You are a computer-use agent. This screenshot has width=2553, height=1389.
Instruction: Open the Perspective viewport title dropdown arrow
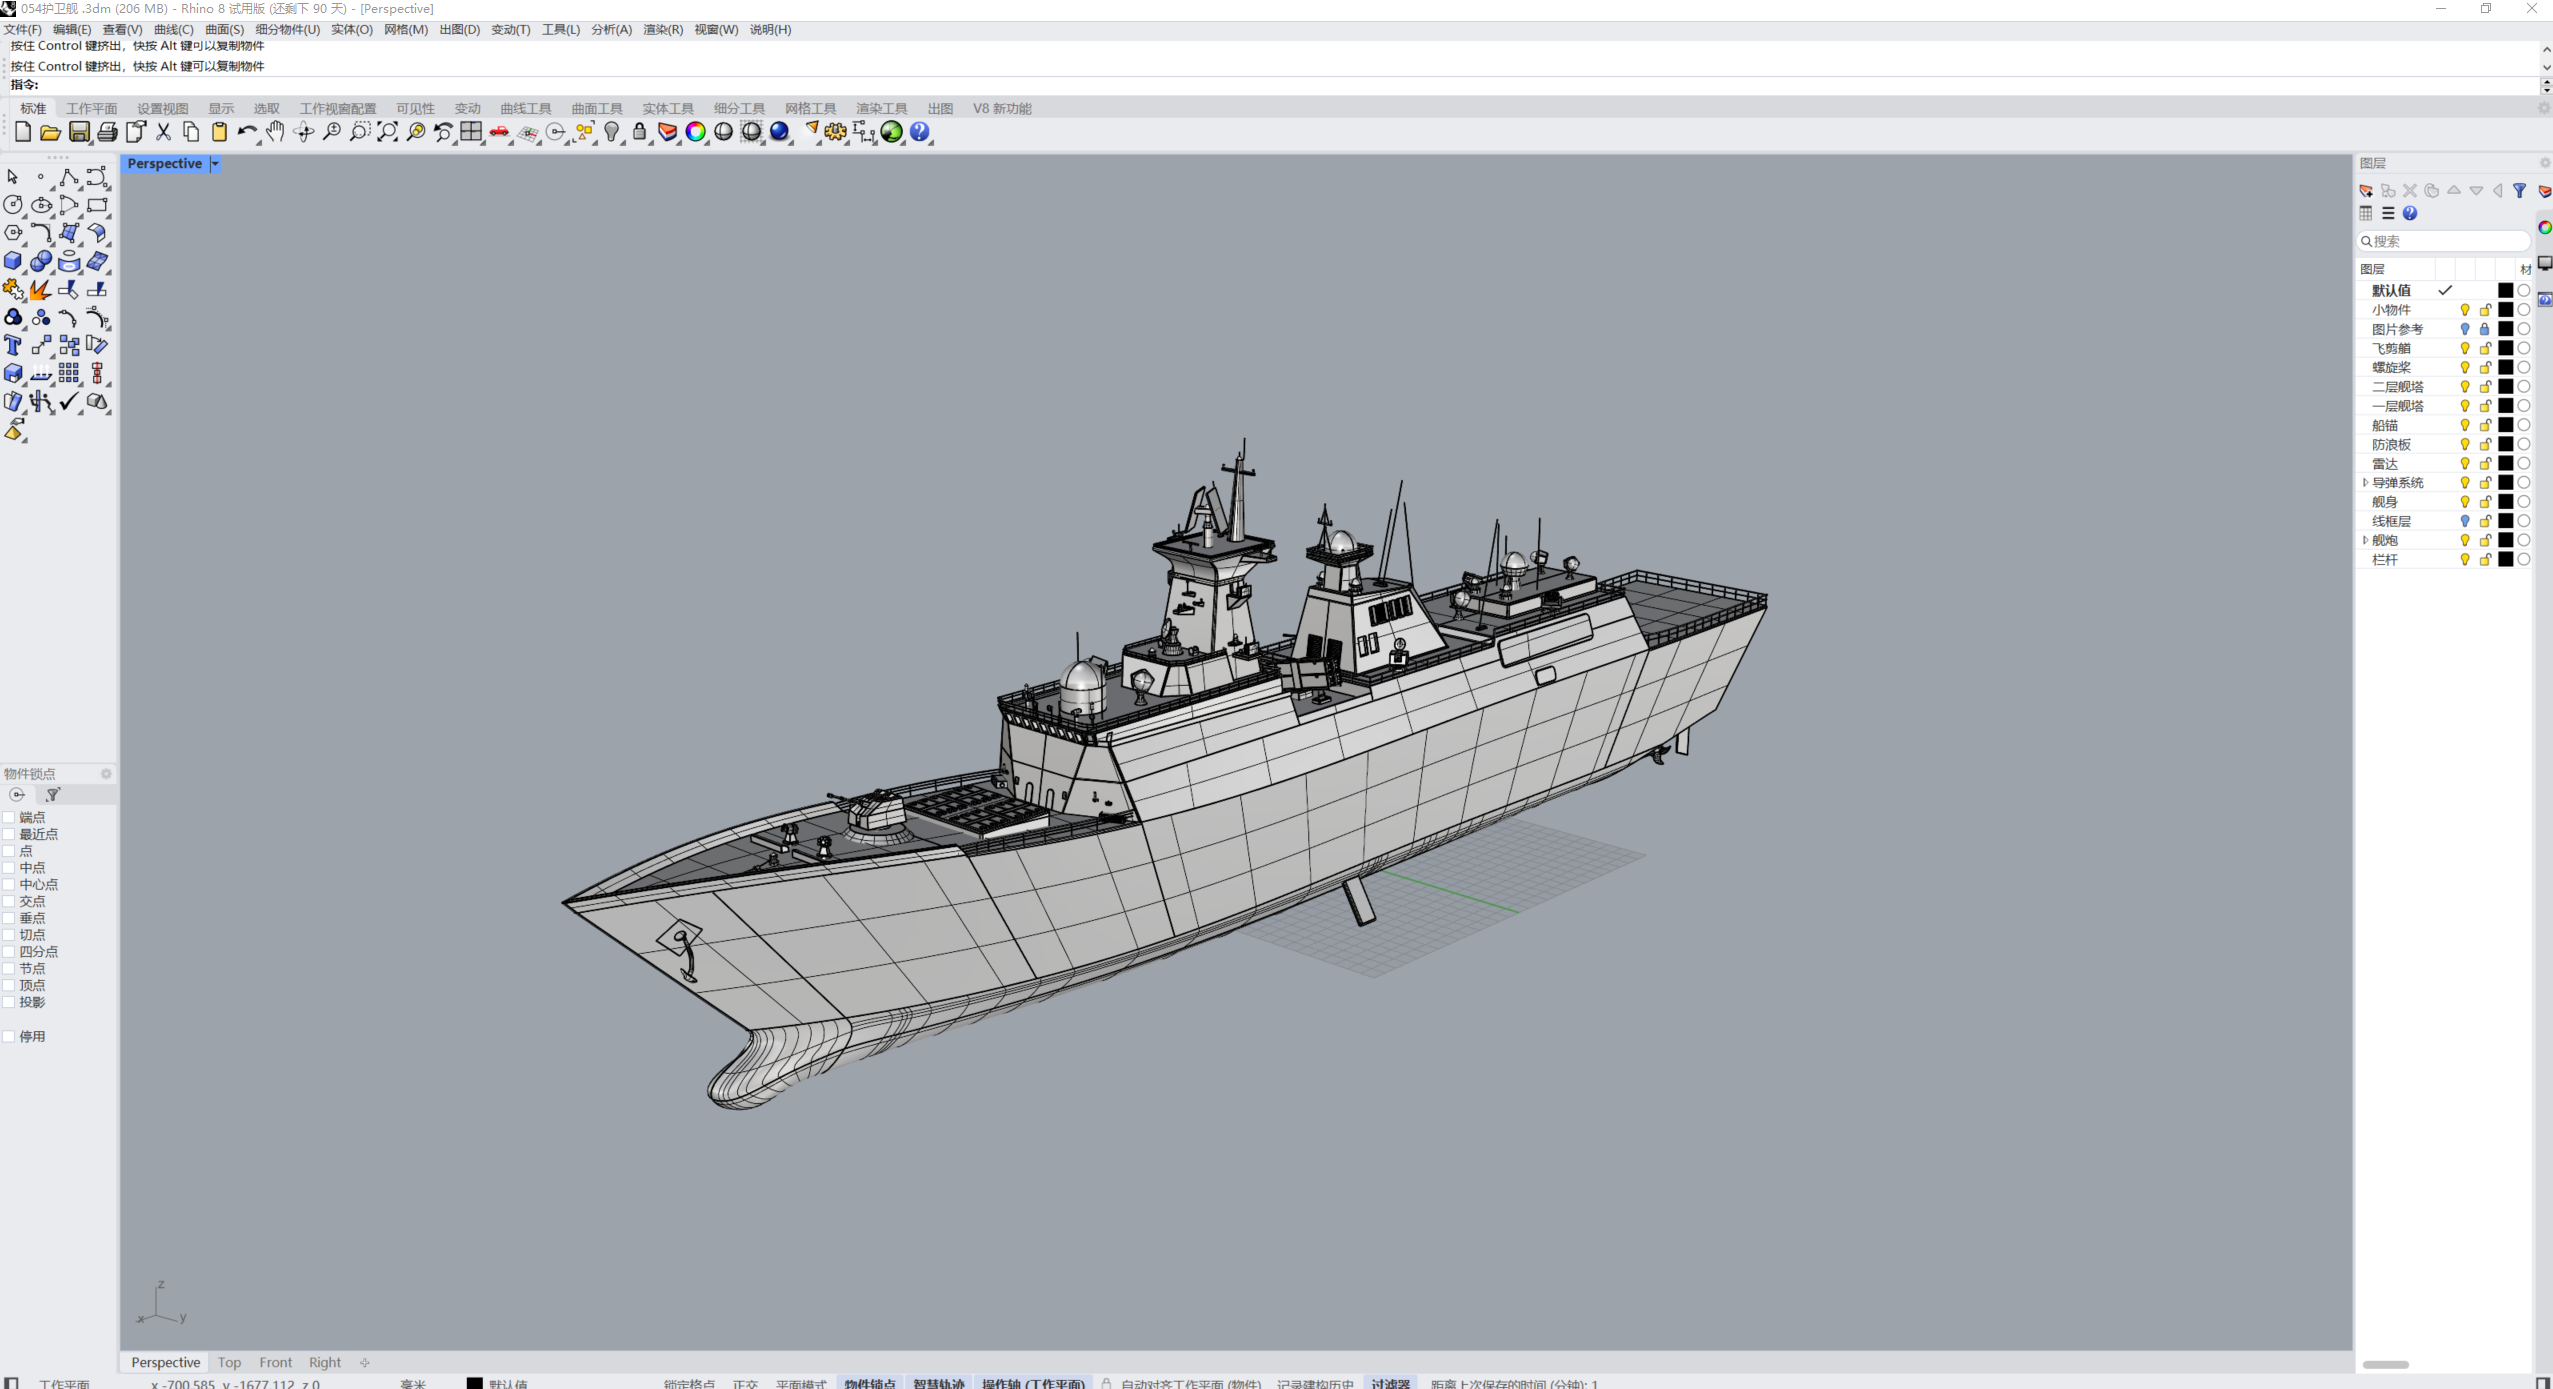pyautogui.click(x=215, y=164)
